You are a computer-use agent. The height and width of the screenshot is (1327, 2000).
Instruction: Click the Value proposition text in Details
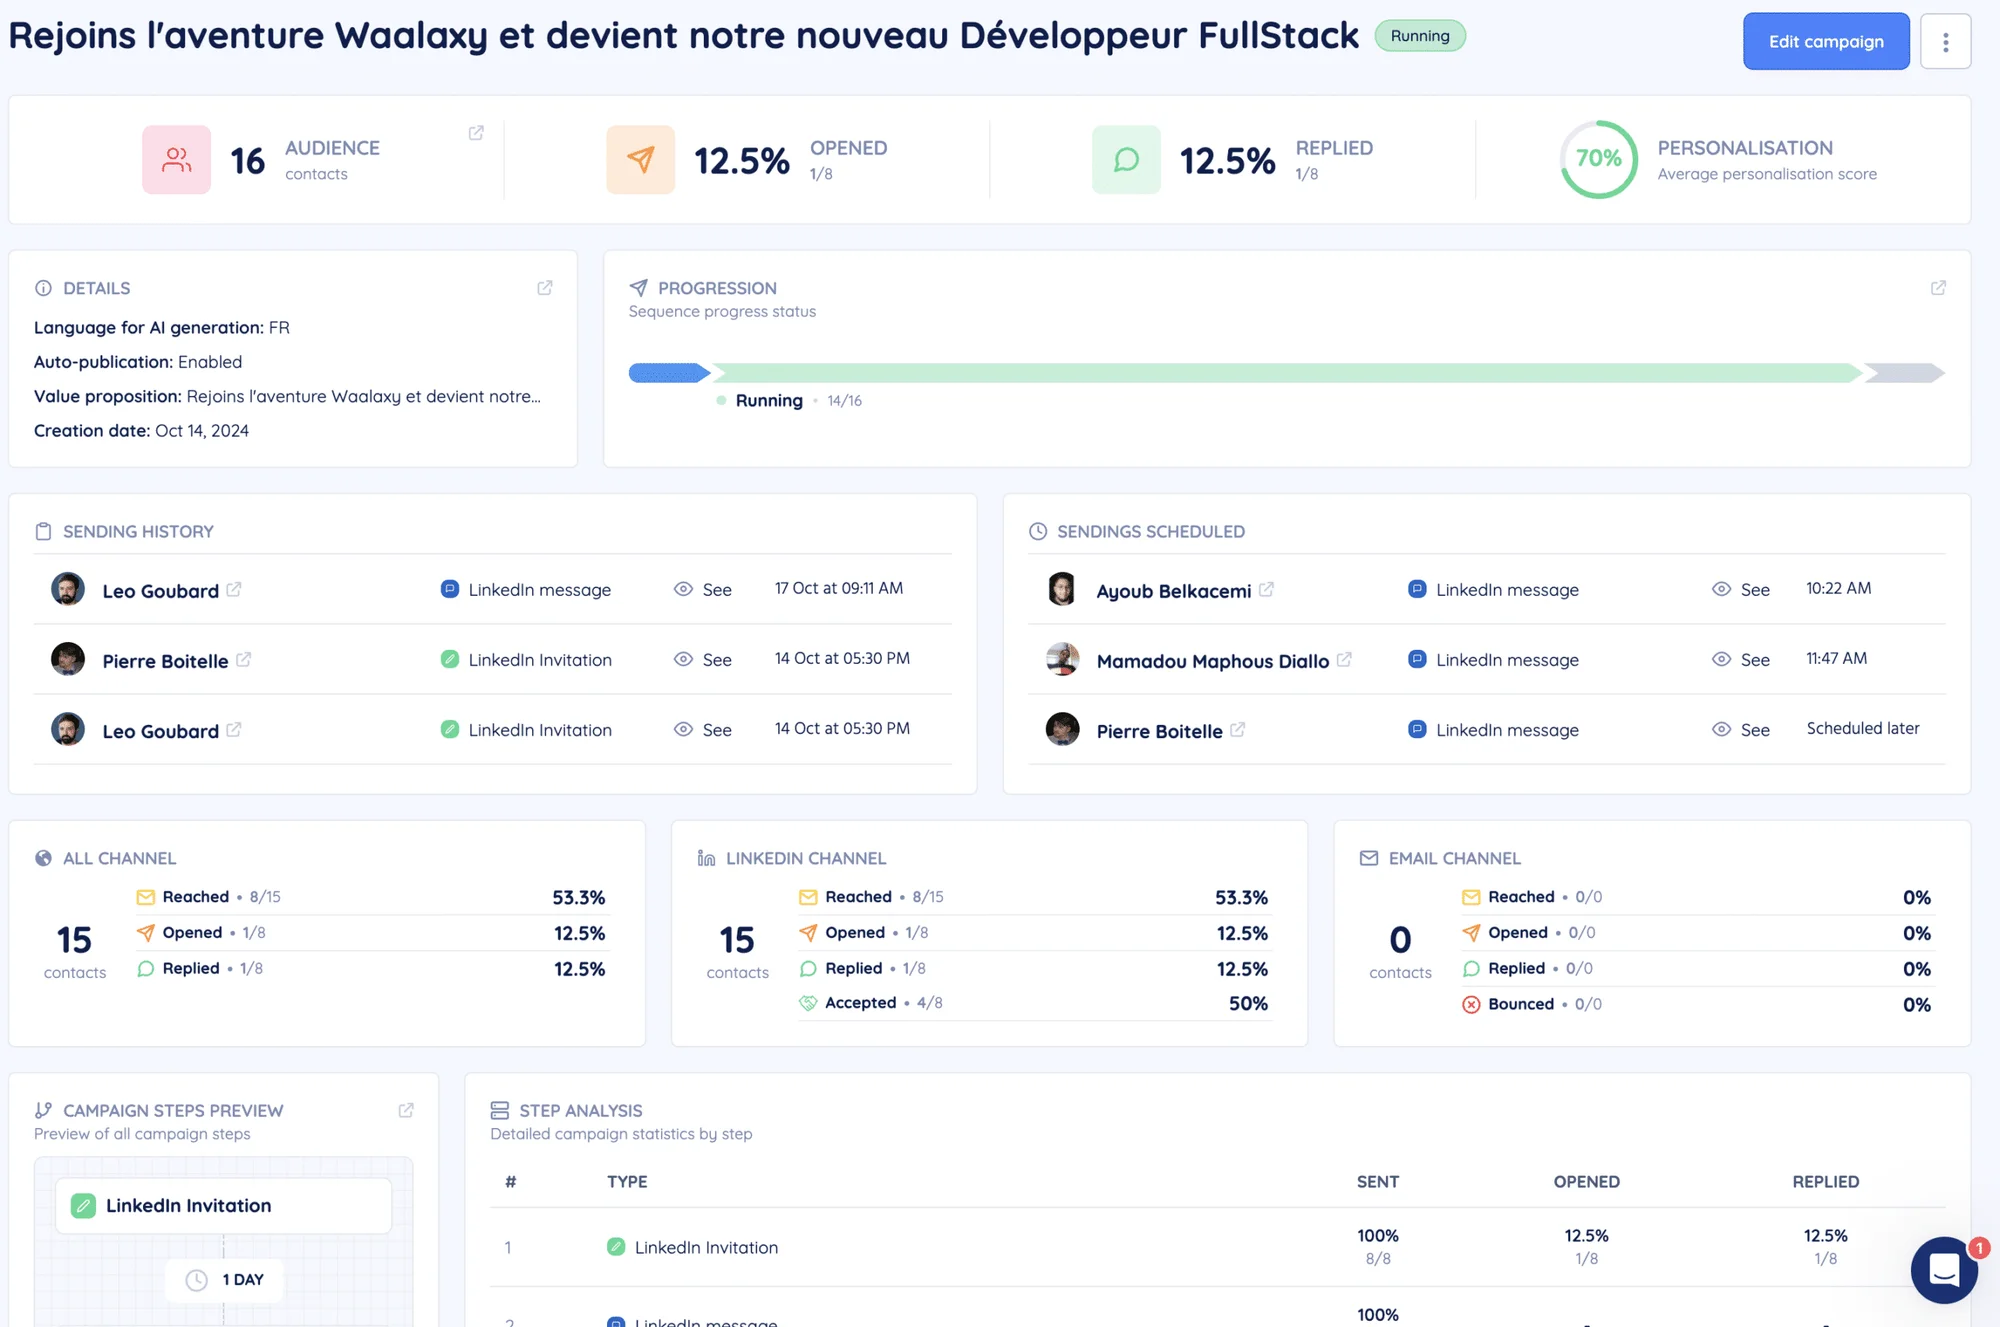tap(287, 396)
